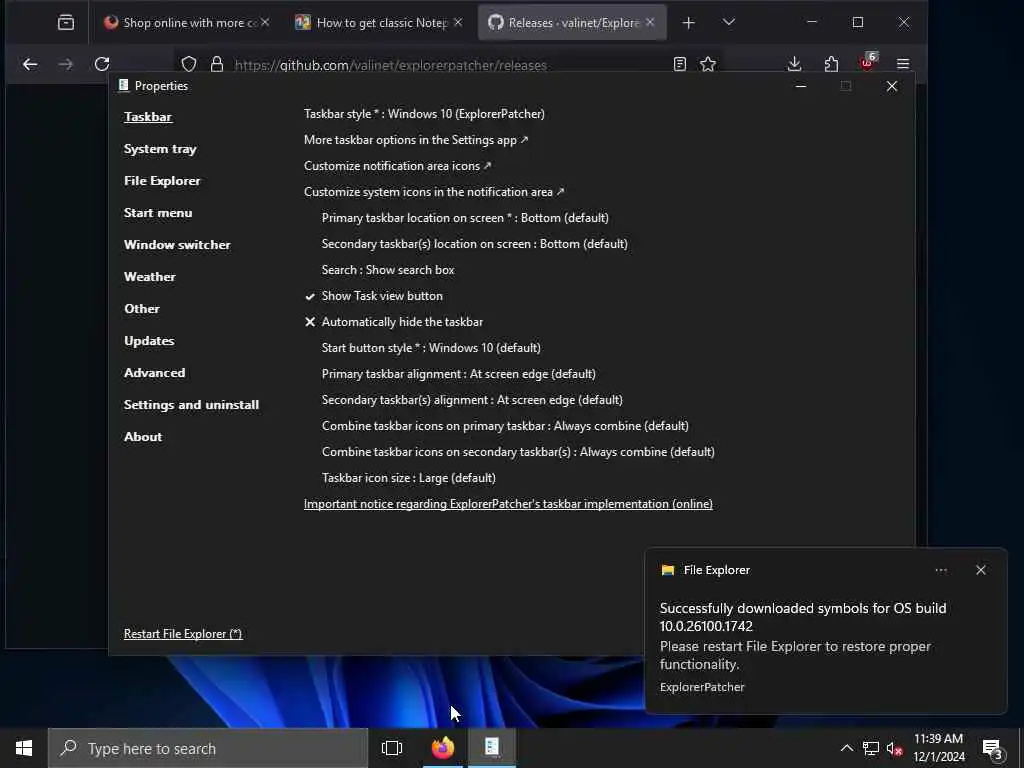View site security lock information
The width and height of the screenshot is (1024, 768).
(x=217, y=64)
